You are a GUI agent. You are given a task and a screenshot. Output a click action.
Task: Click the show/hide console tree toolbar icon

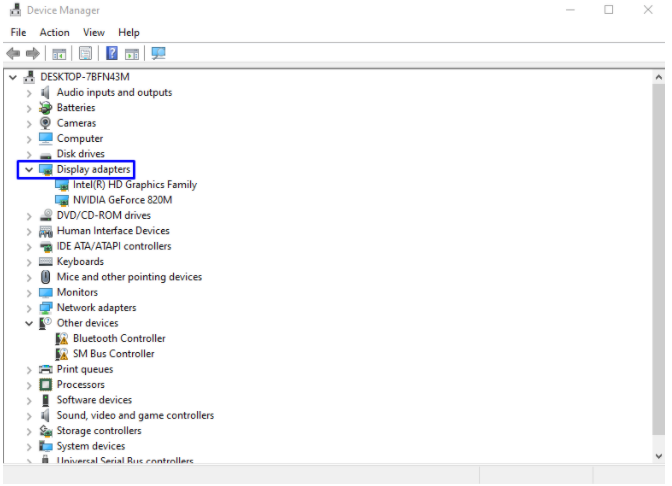click(59, 54)
